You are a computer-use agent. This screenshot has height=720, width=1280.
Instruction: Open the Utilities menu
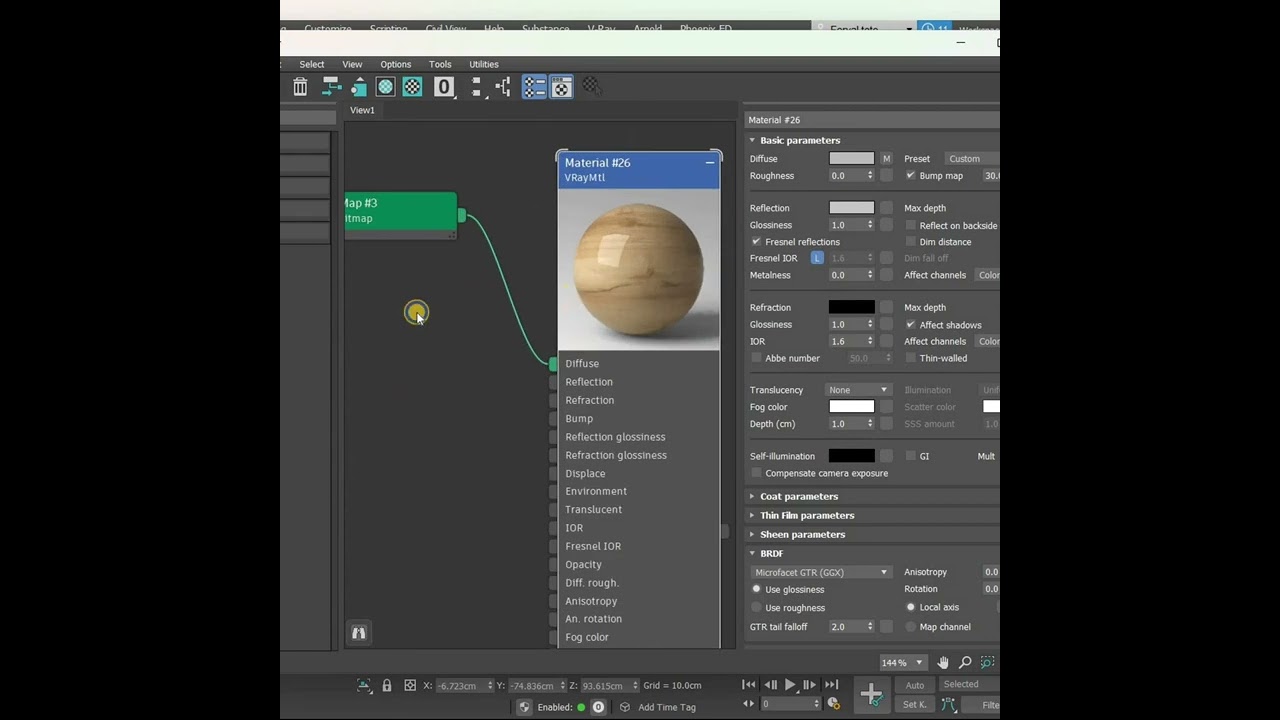484,64
